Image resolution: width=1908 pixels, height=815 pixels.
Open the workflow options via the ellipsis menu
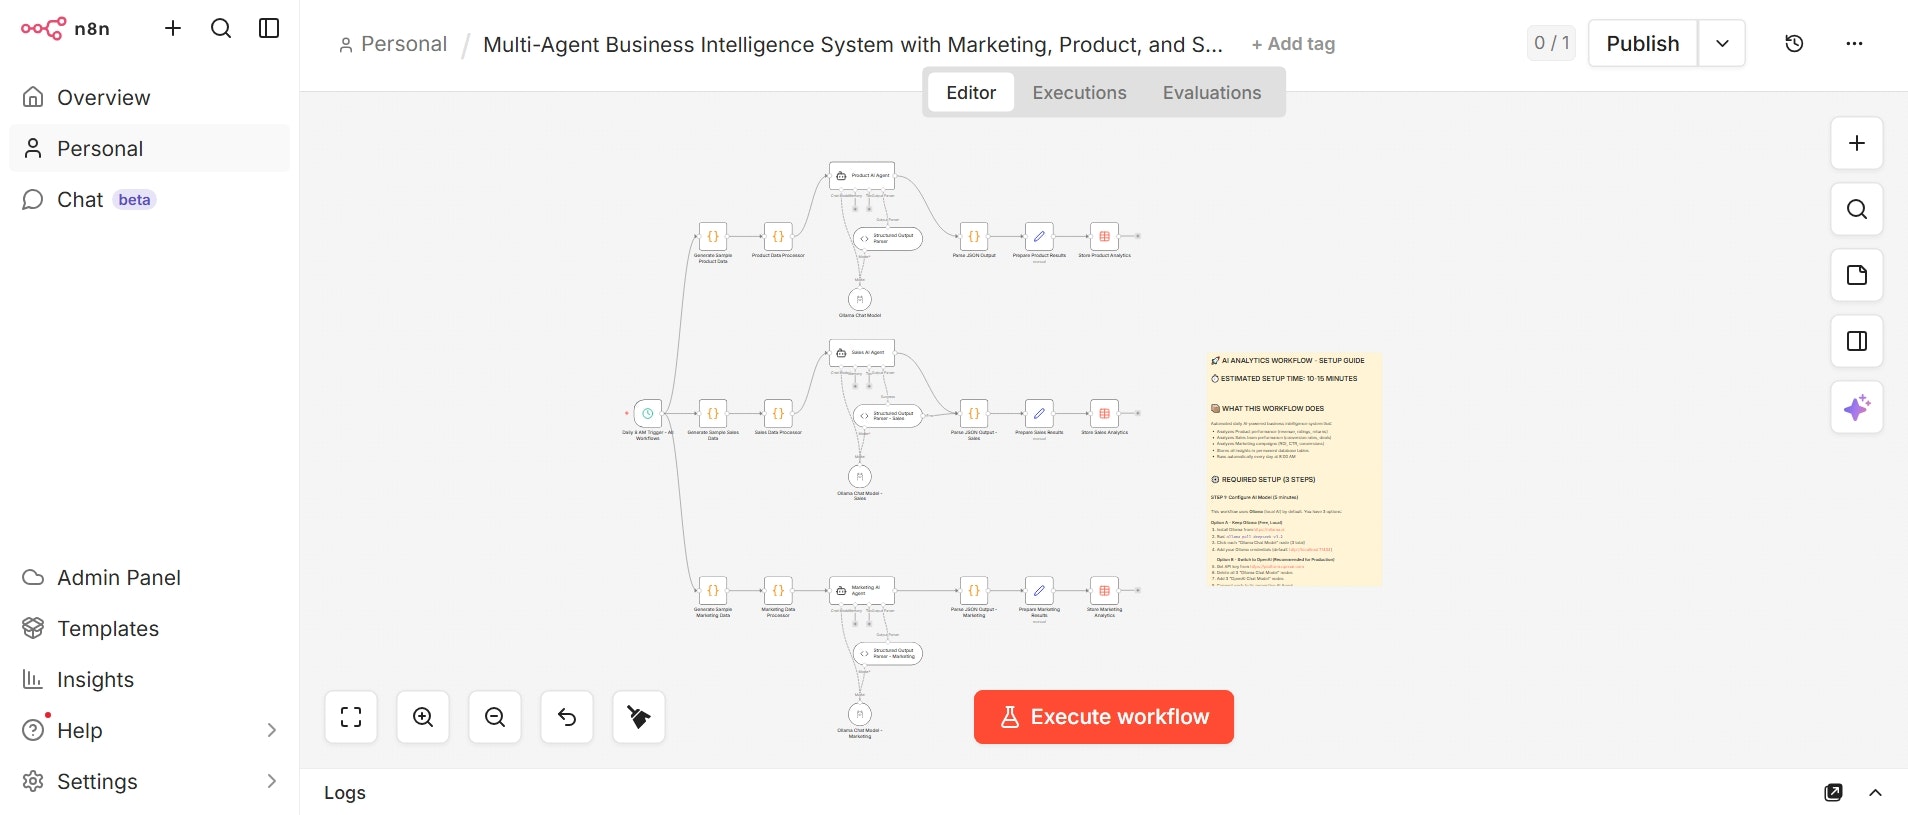tap(1856, 43)
